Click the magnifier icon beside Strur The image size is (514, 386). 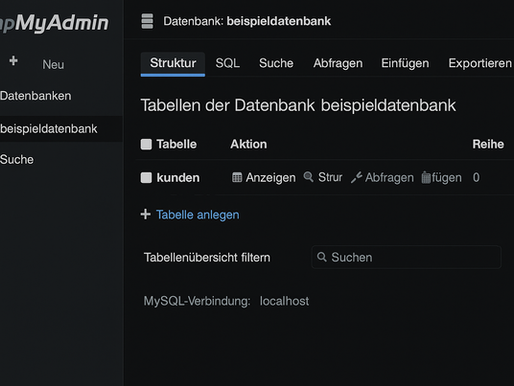point(308,177)
